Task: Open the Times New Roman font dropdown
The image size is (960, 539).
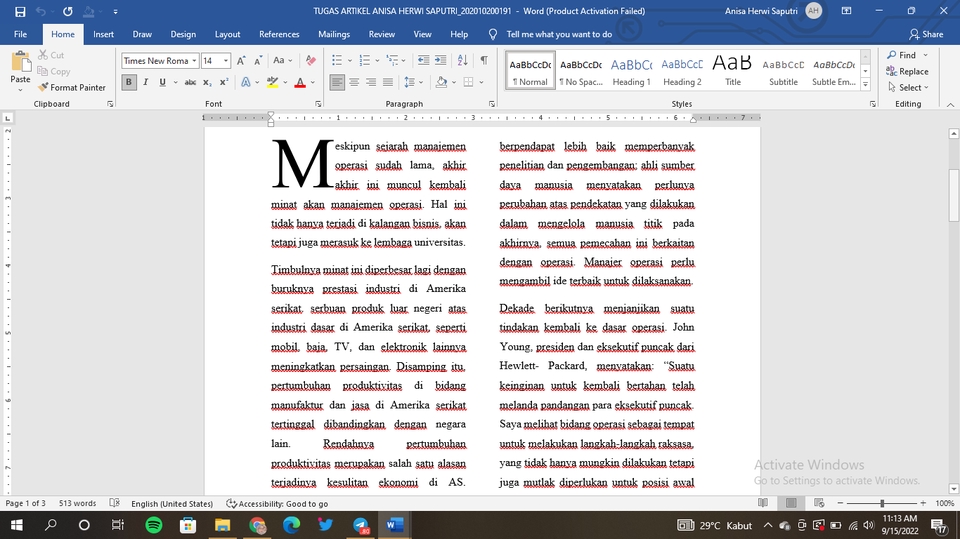Action: (194, 61)
